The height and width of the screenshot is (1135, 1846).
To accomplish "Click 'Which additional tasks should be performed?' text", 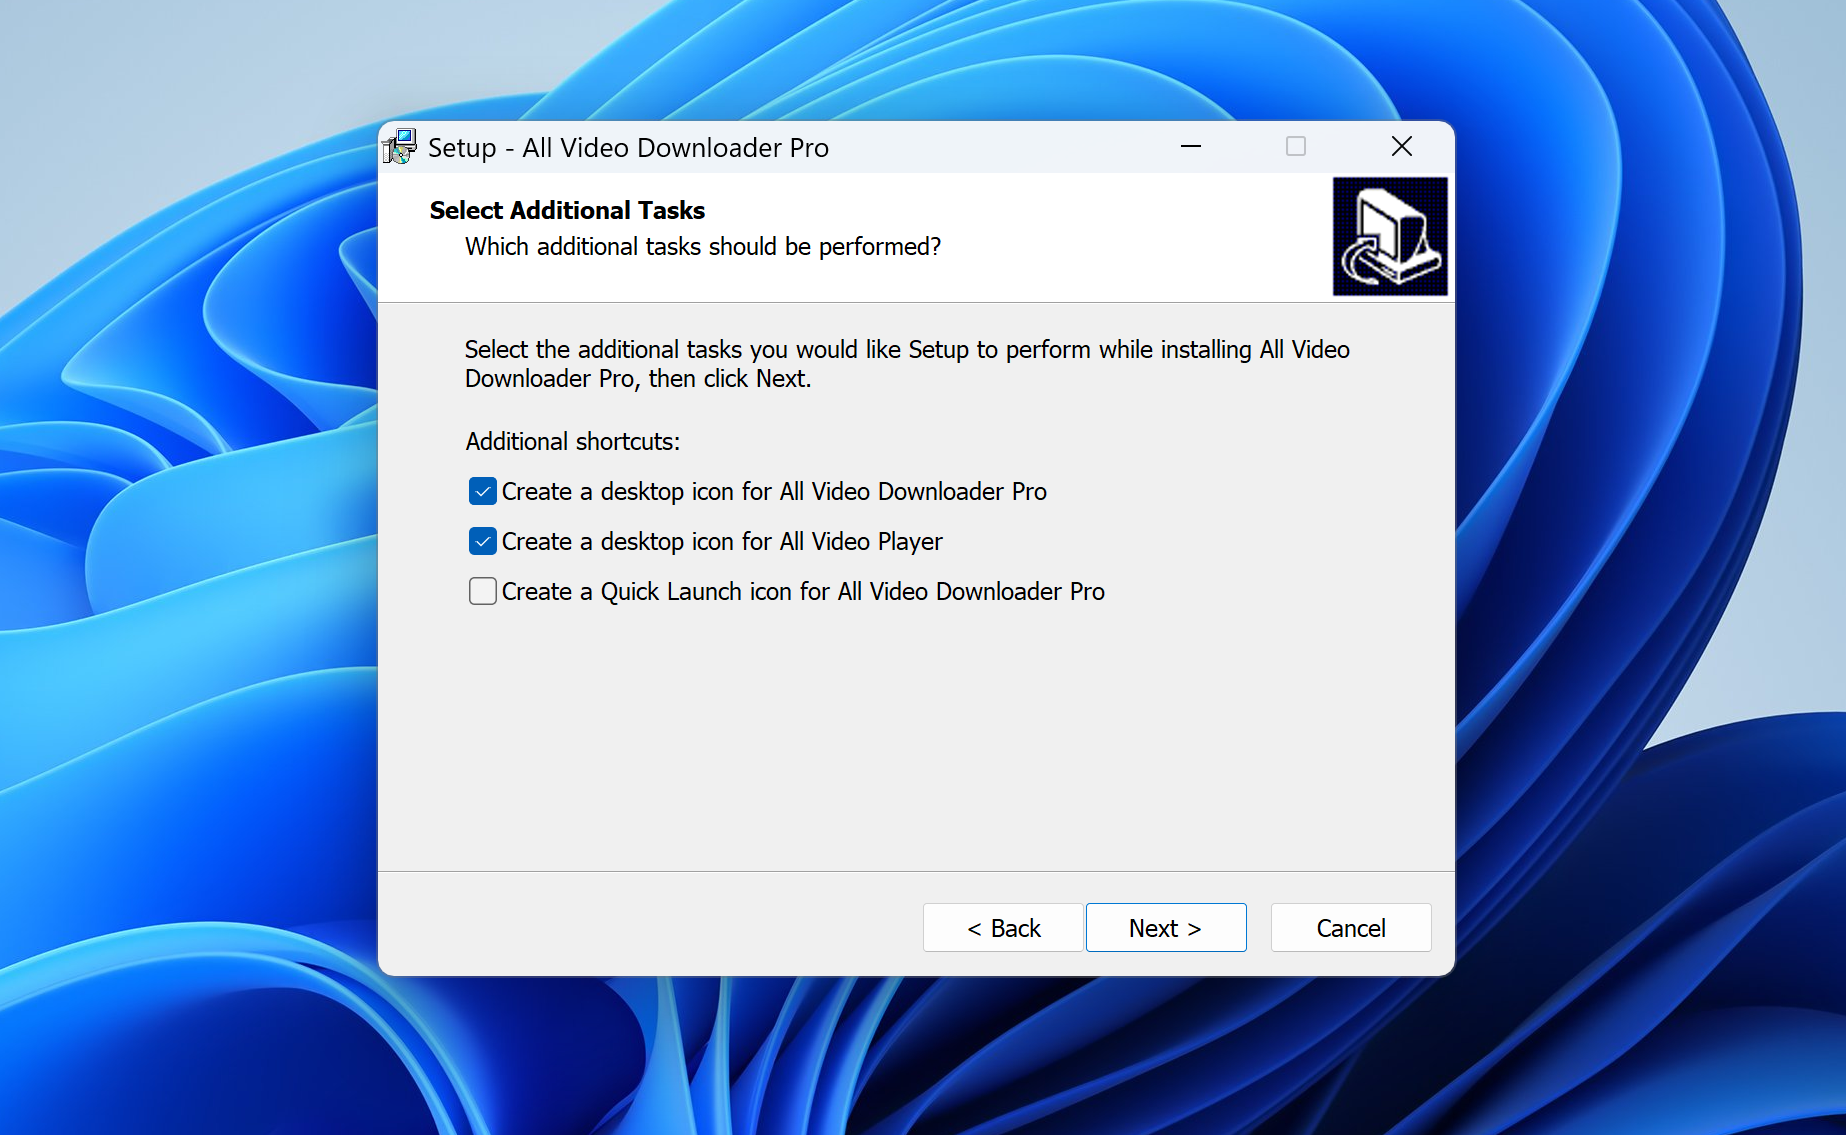I will point(702,246).
